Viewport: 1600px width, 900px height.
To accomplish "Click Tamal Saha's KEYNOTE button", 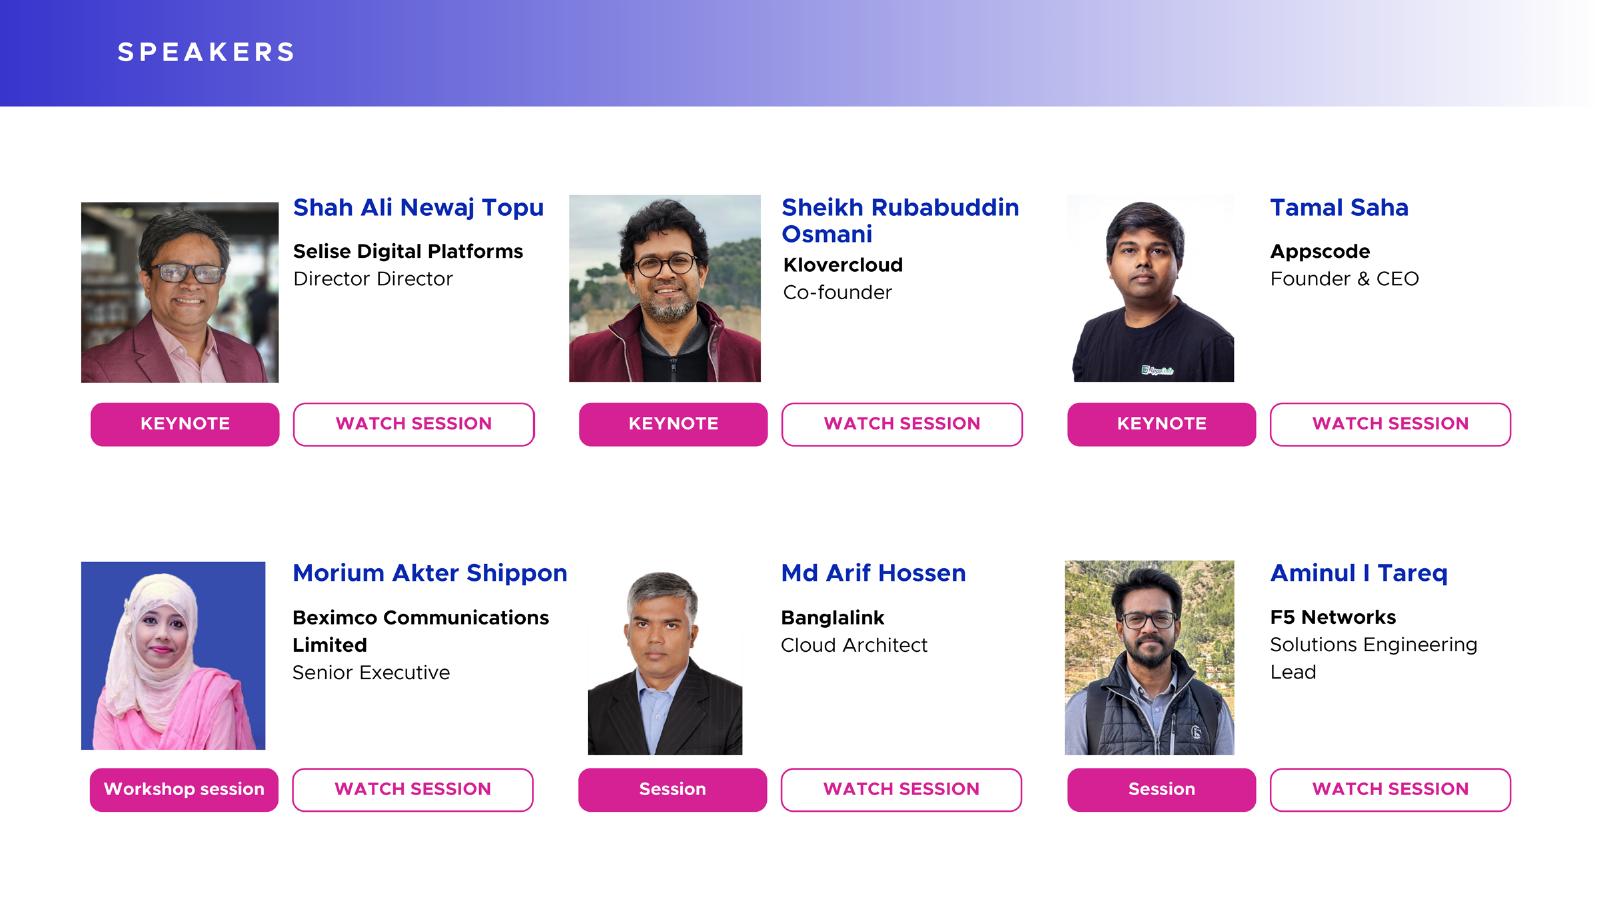I will tap(1161, 424).
